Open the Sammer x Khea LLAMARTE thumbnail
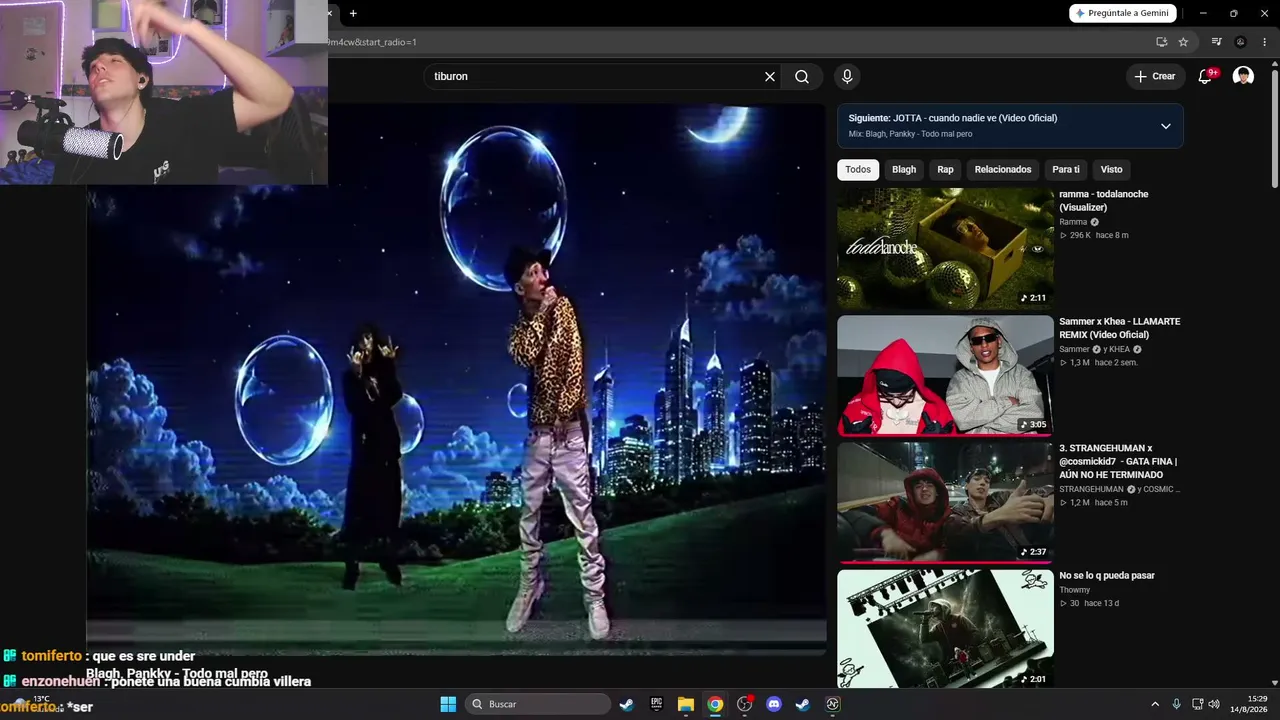 [945, 376]
